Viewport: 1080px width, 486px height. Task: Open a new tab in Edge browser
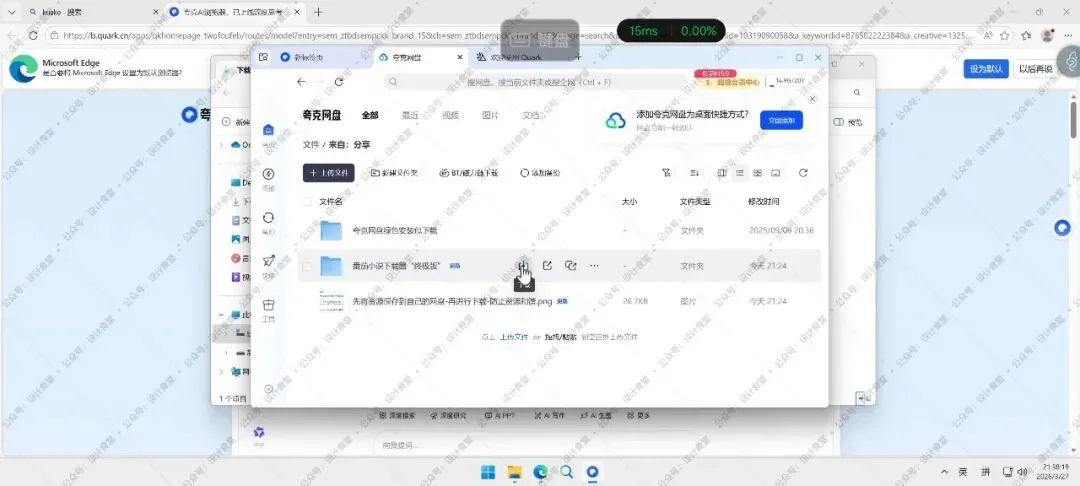tap(318, 12)
